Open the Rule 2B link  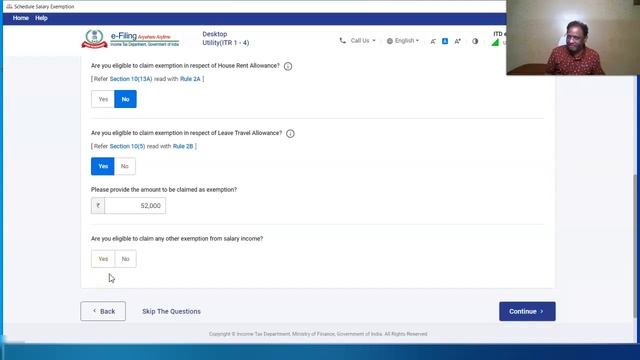coord(183,146)
